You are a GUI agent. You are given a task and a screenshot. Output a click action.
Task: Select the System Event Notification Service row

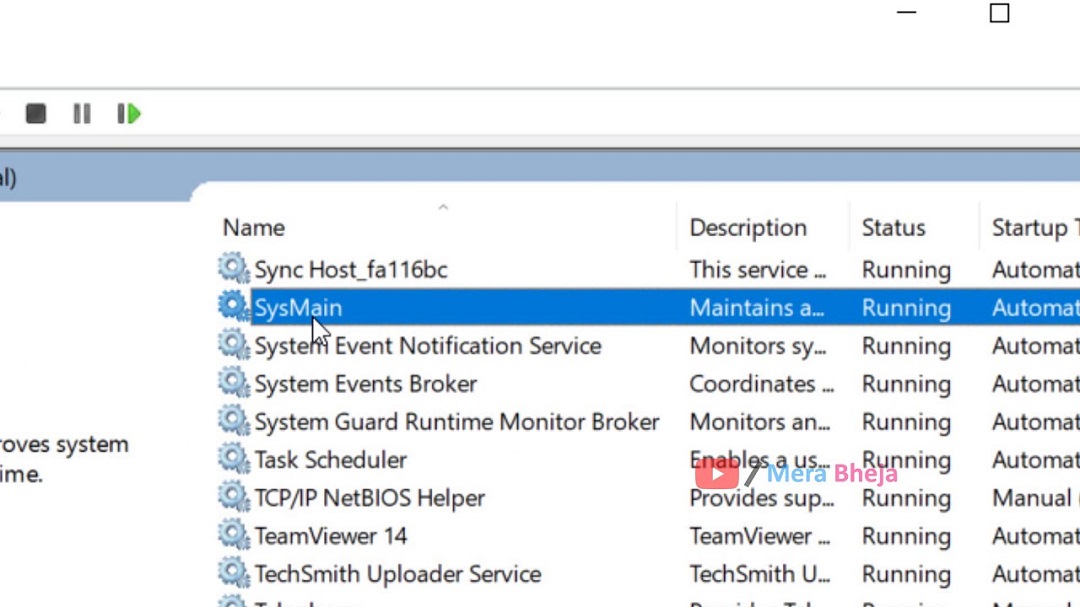427,346
